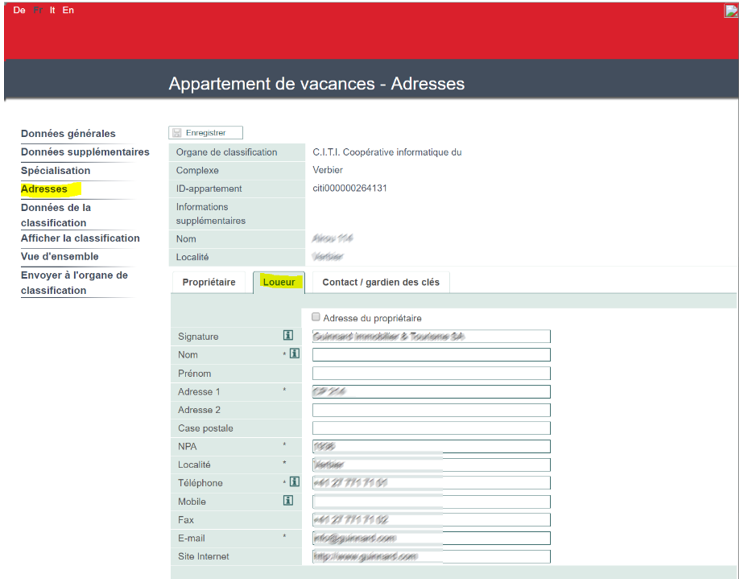This screenshot has height=579, width=739.
Task: Click the info icon beside Signature
Action: pyautogui.click(x=288, y=337)
